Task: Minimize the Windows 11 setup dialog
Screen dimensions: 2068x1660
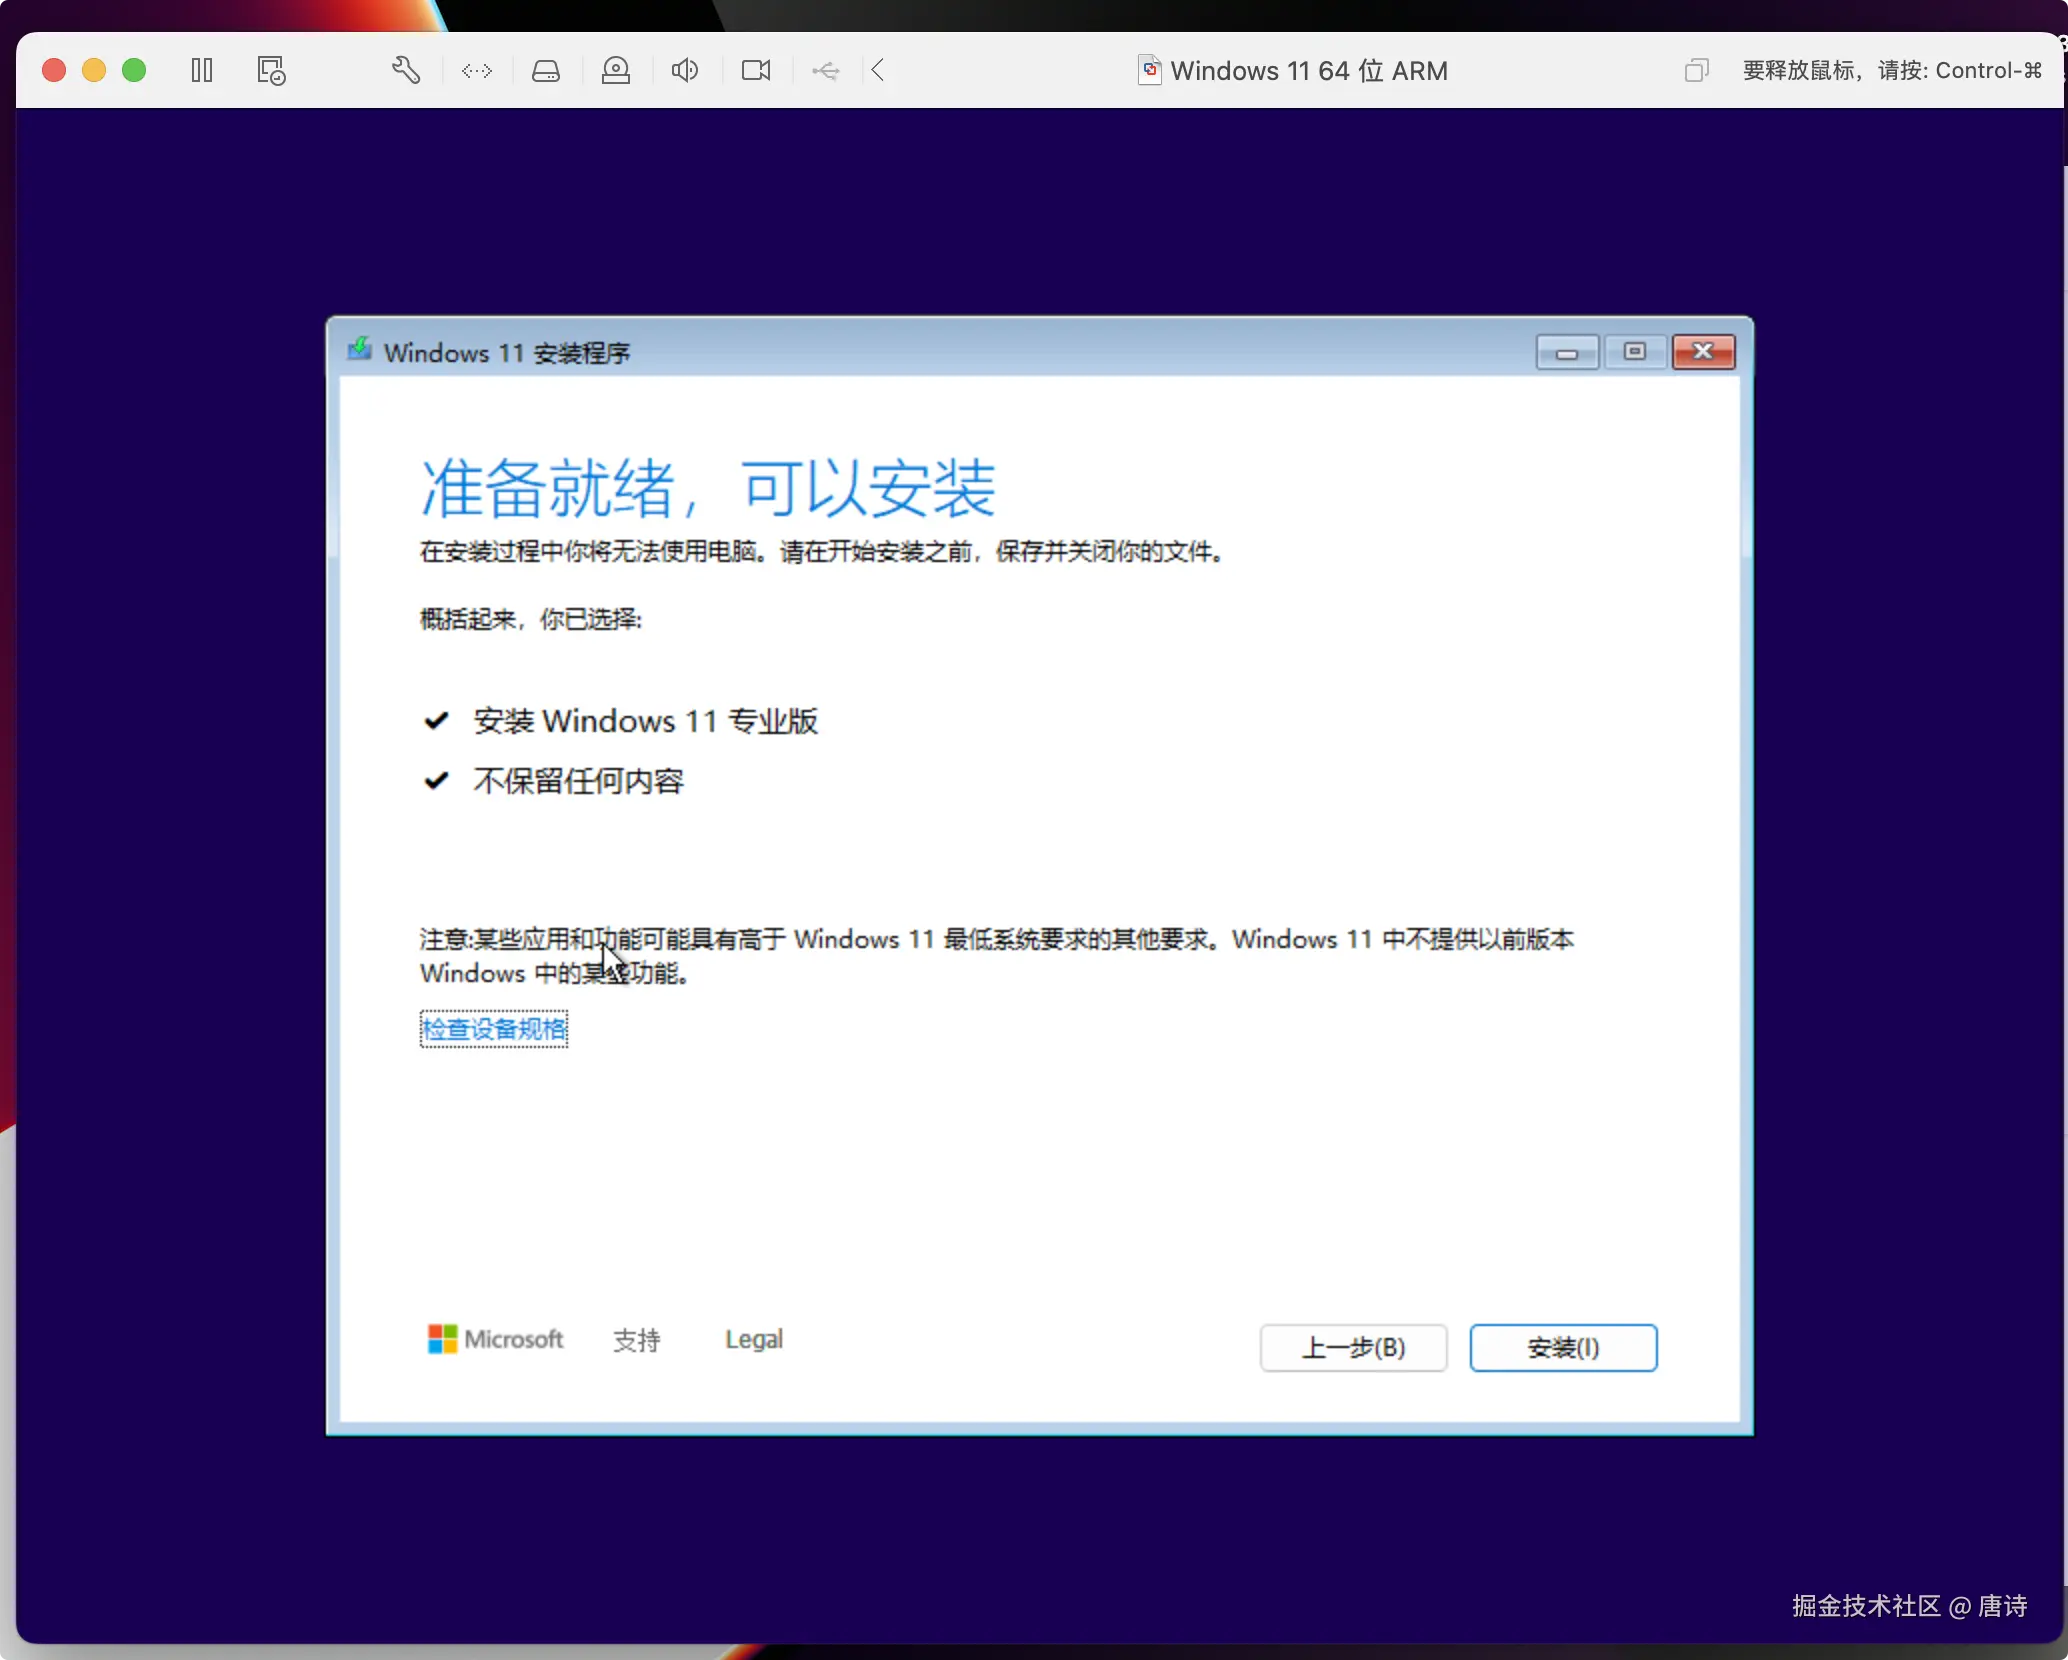Action: point(1567,352)
